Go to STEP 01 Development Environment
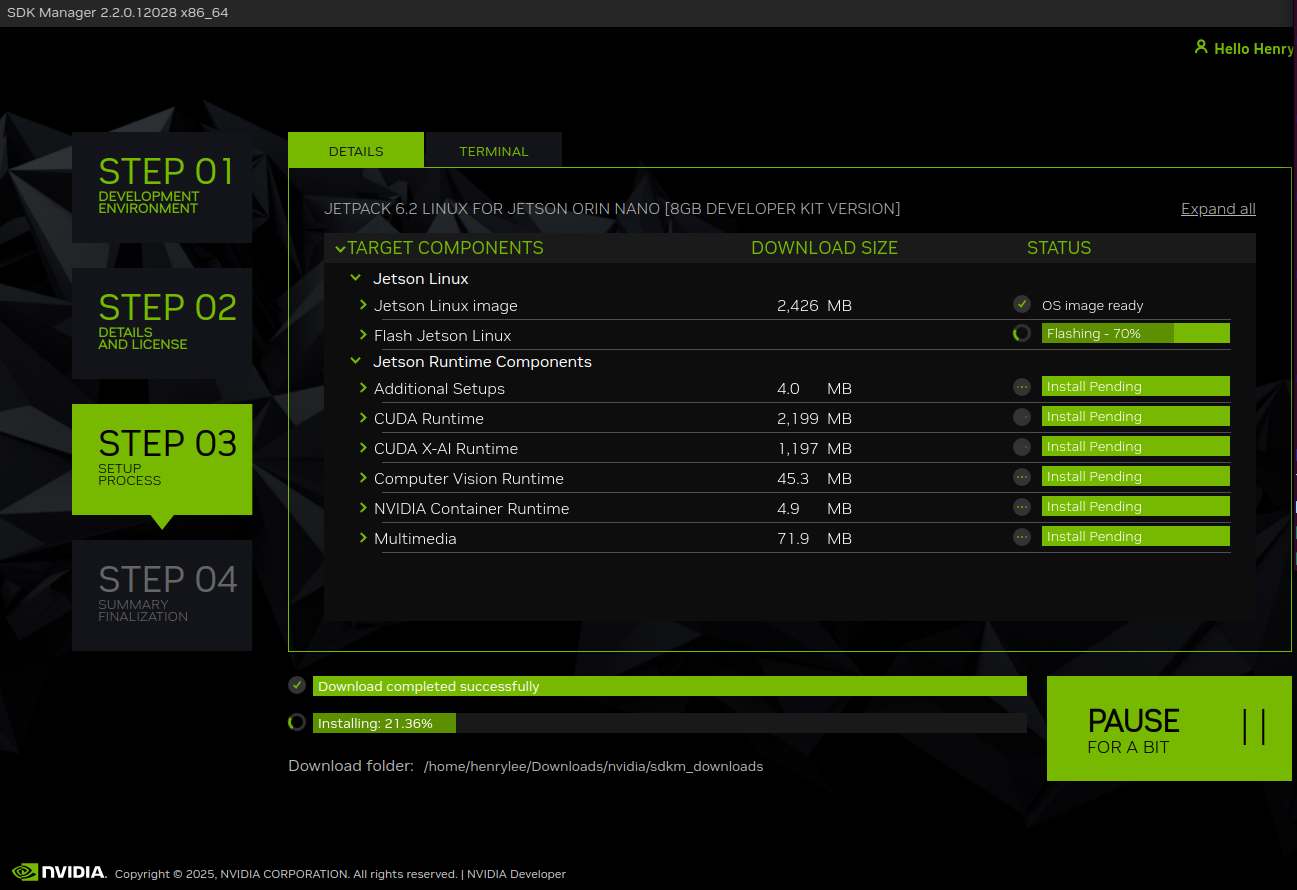The height and width of the screenshot is (890, 1297). [x=162, y=187]
